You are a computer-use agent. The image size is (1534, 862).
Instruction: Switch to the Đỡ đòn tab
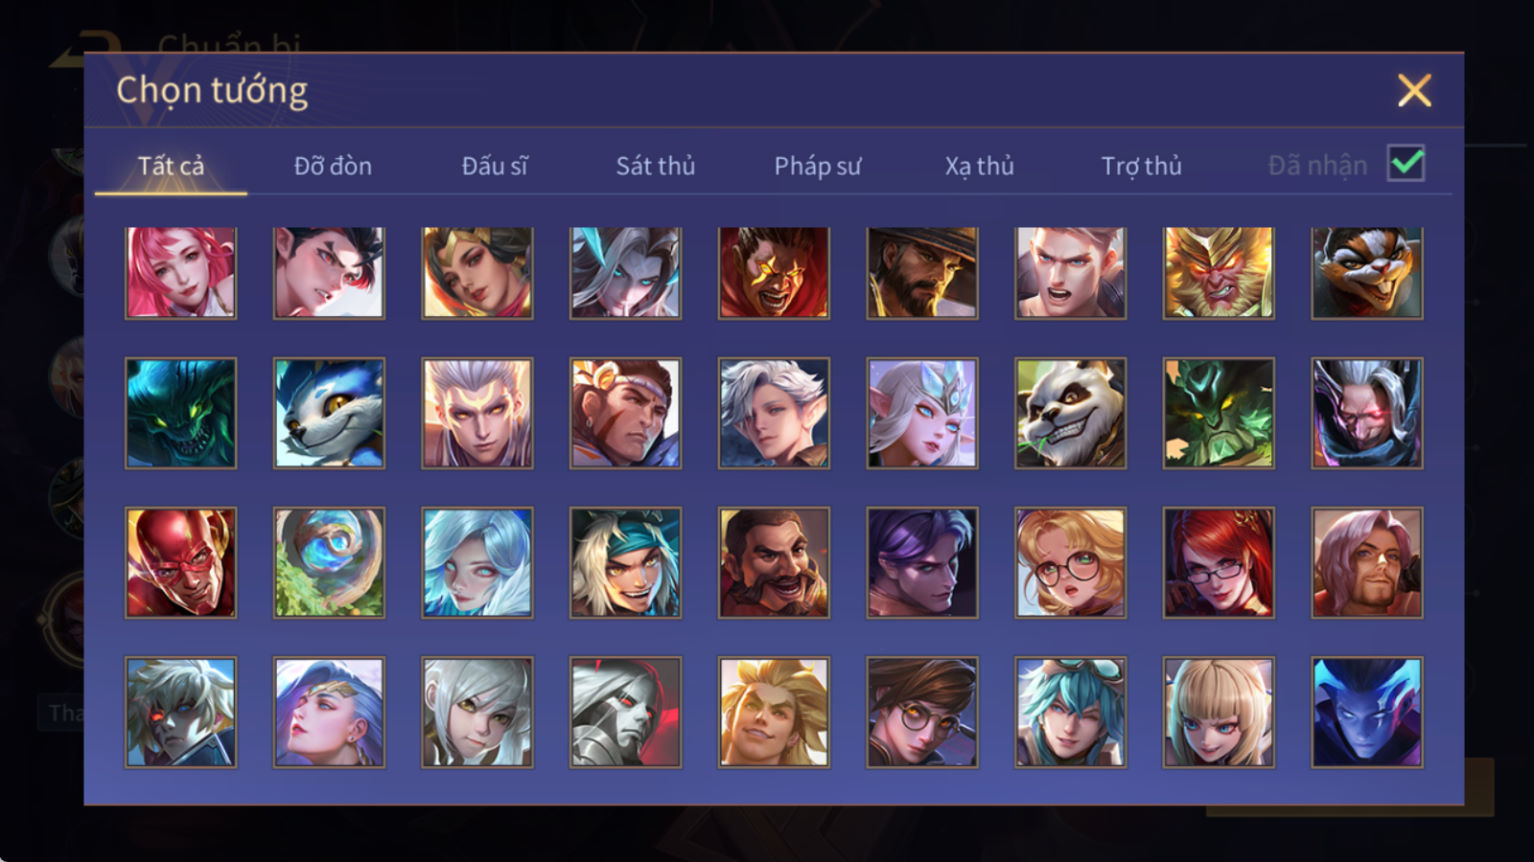click(333, 166)
